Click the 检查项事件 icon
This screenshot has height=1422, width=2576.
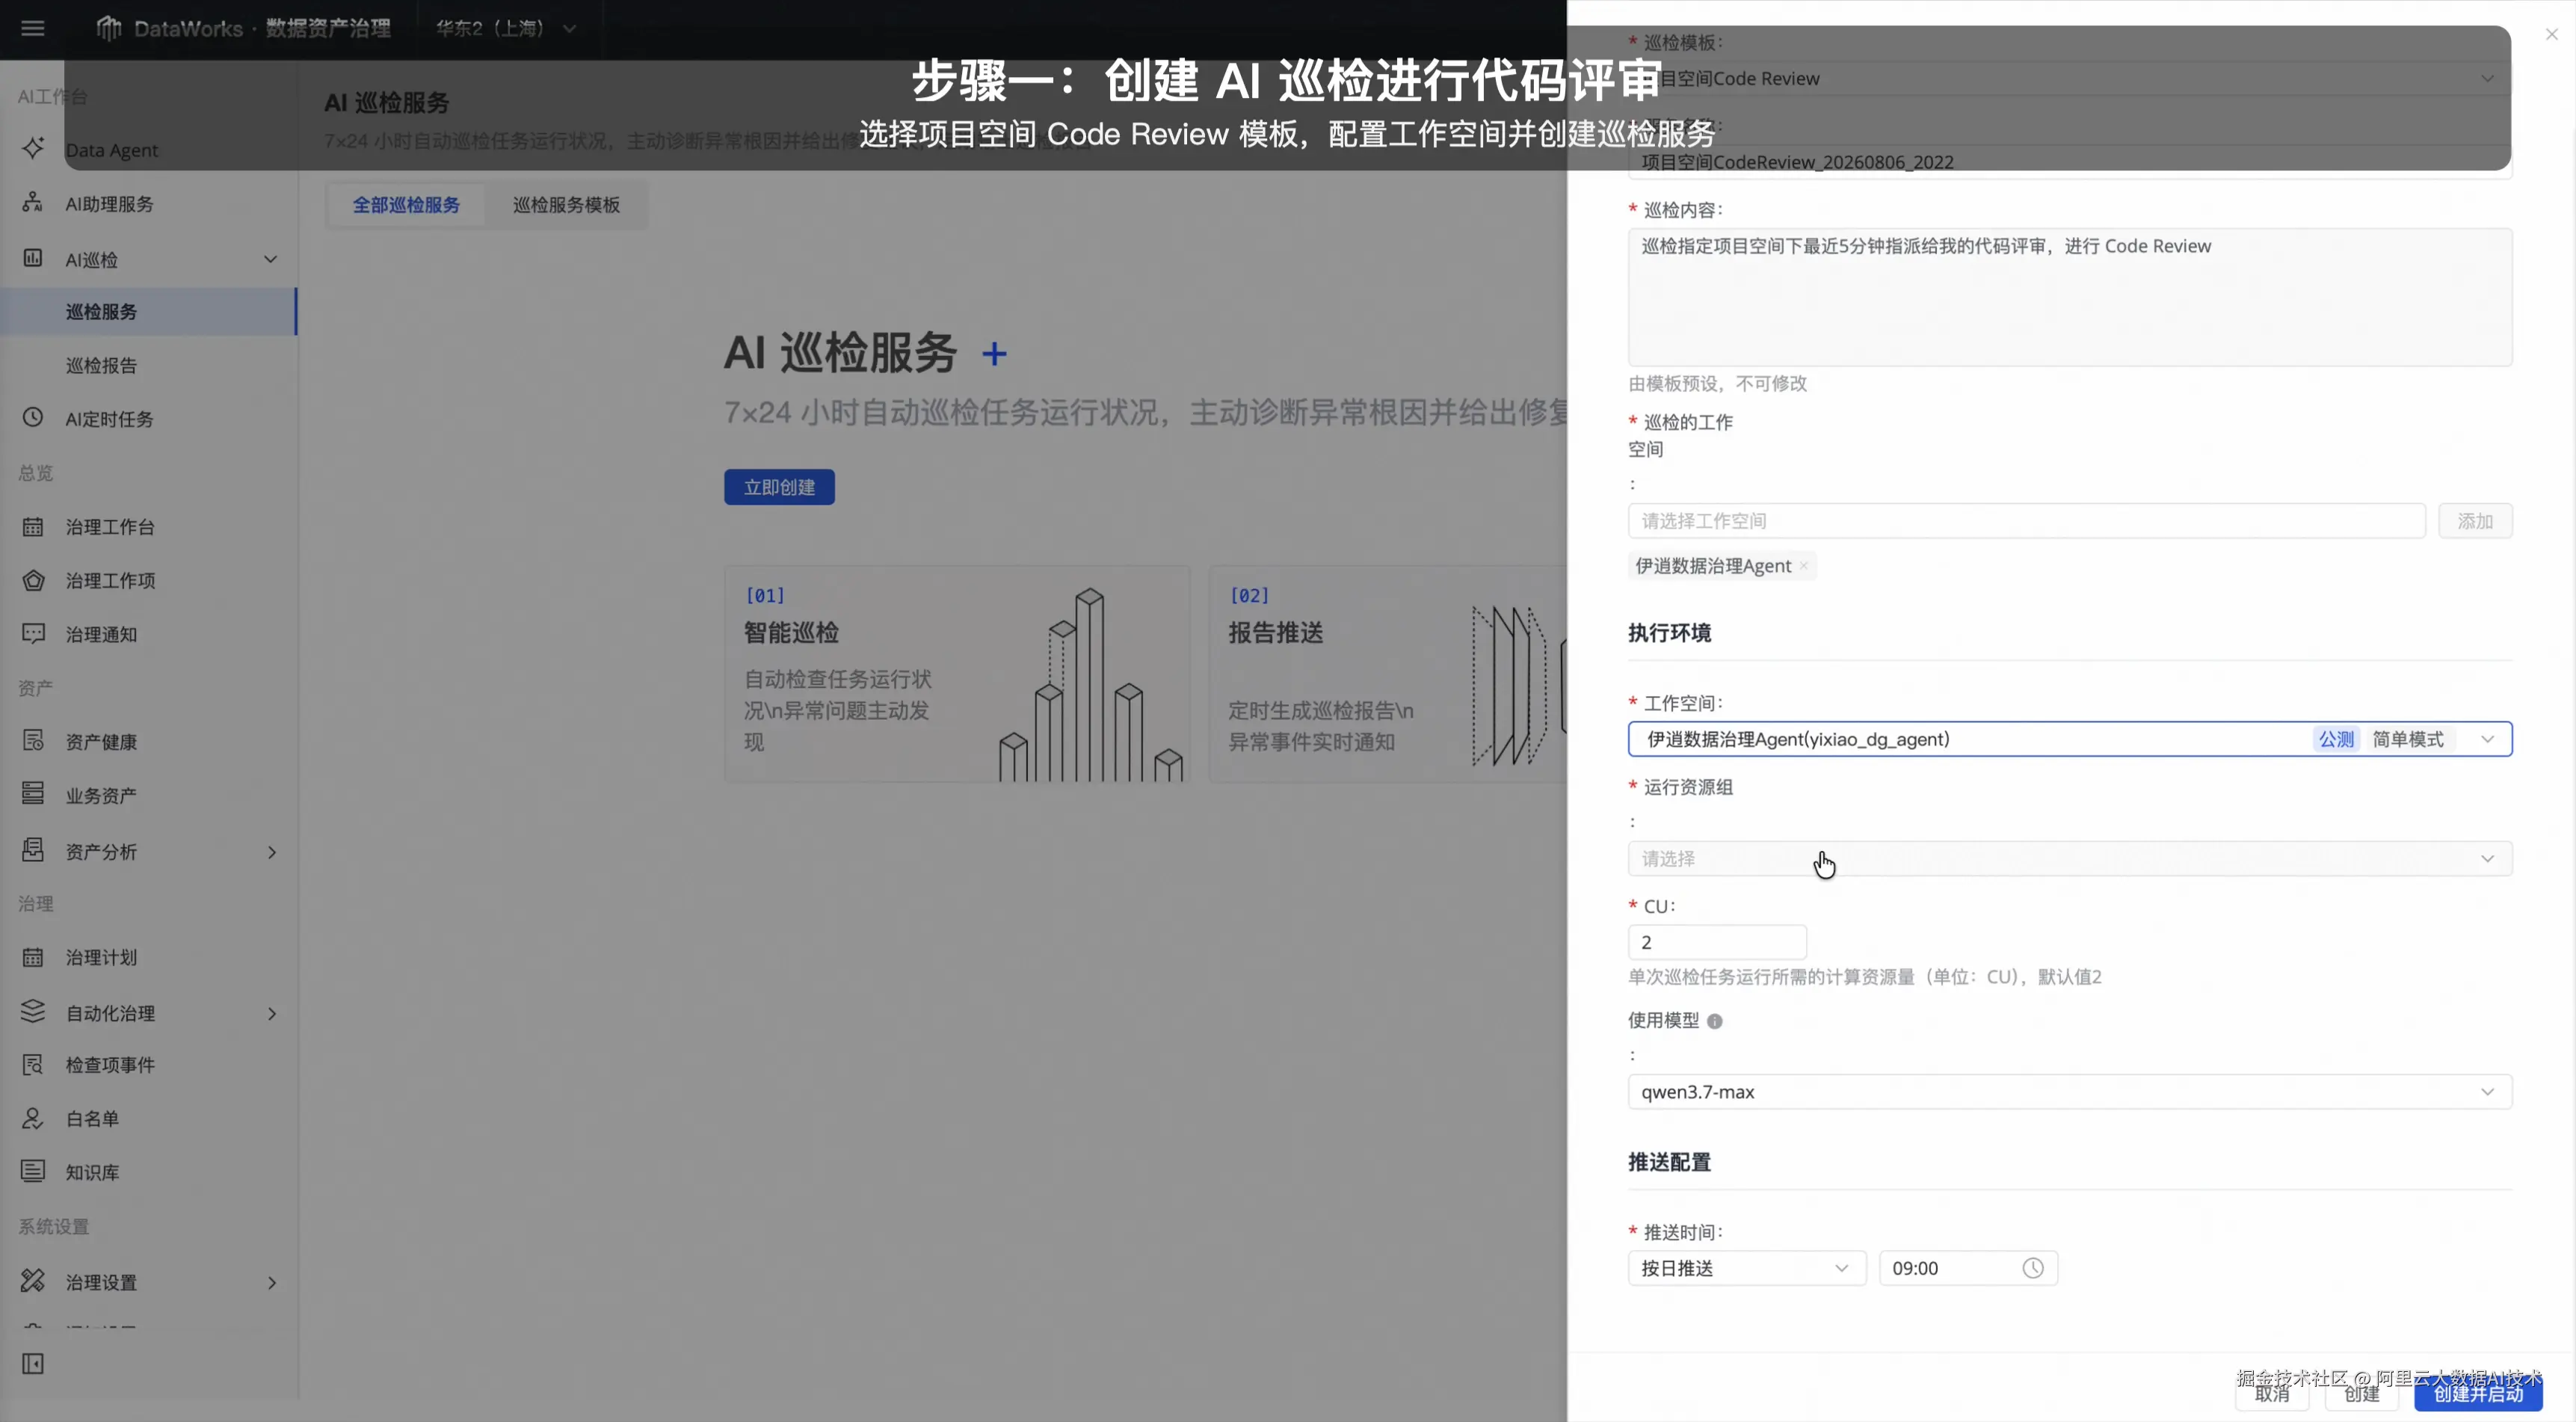pos(33,1064)
